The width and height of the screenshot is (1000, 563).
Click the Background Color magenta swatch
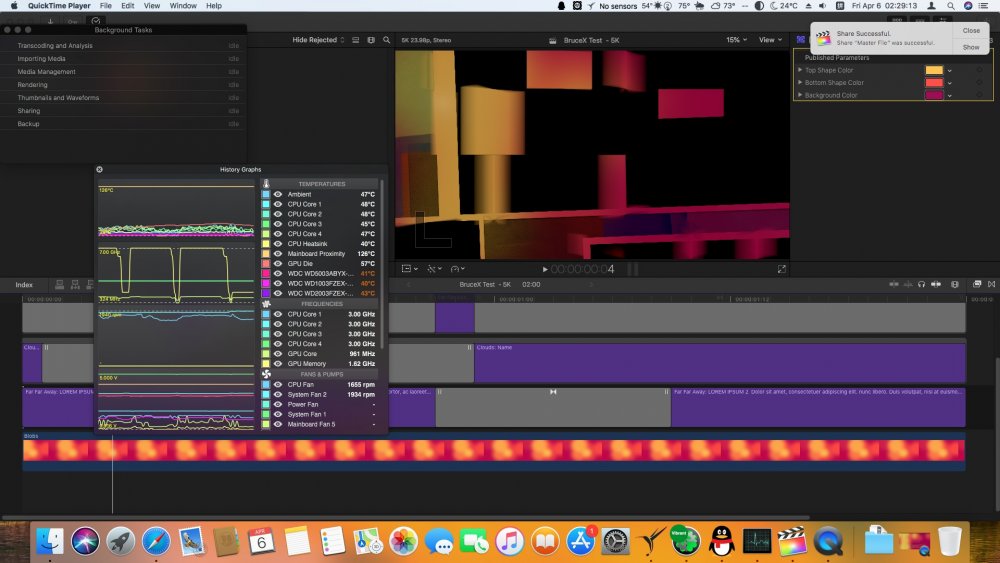[x=934, y=95]
